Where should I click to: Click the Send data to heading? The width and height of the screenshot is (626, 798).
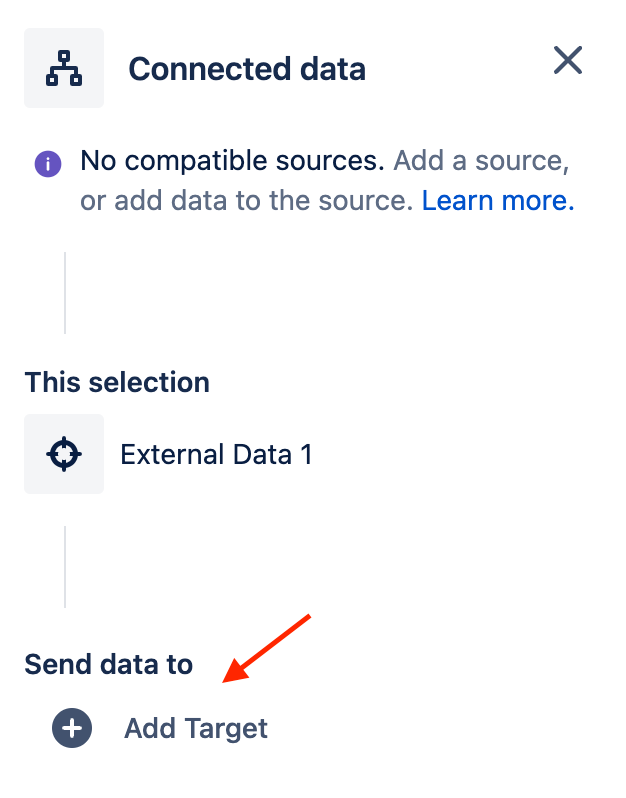[x=108, y=664]
